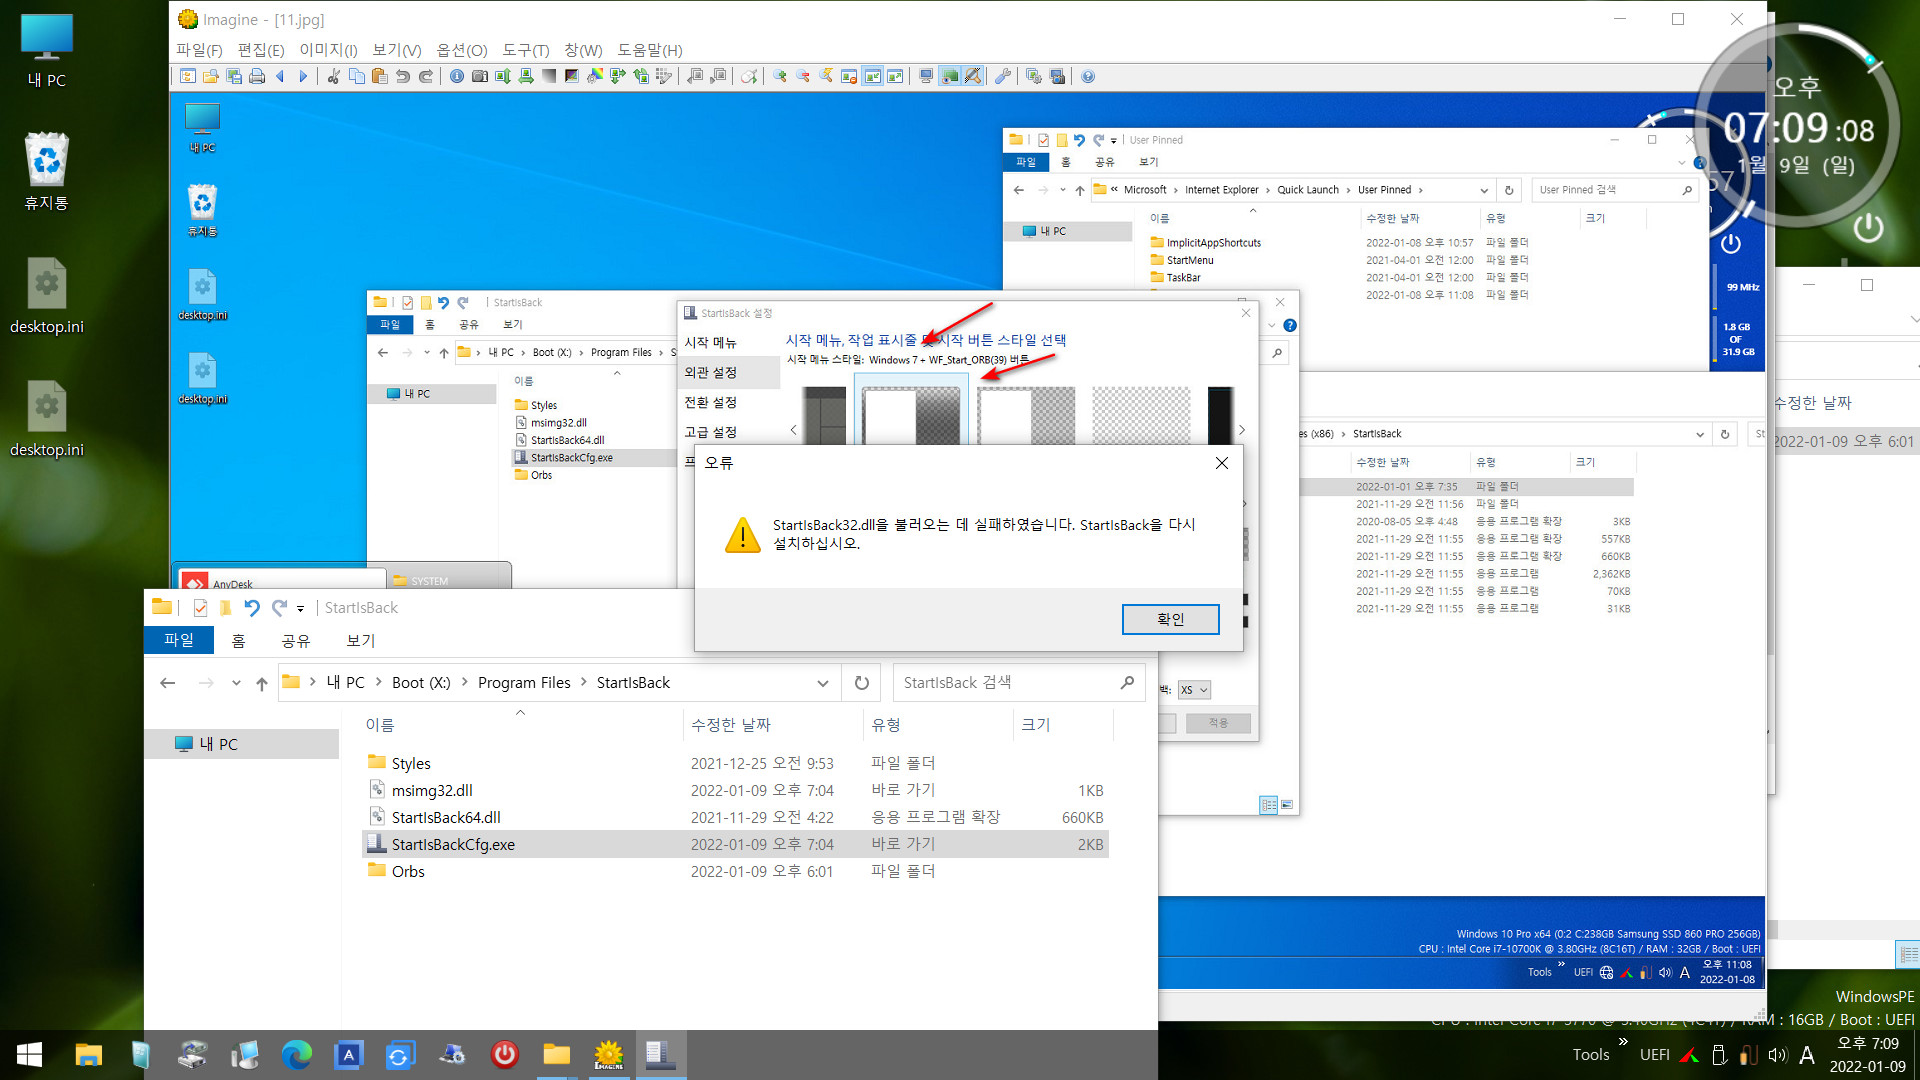Click the scissors Cut icon in Imagine
The width and height of the screenshot is (1920, 1080).
pos(334,76)
